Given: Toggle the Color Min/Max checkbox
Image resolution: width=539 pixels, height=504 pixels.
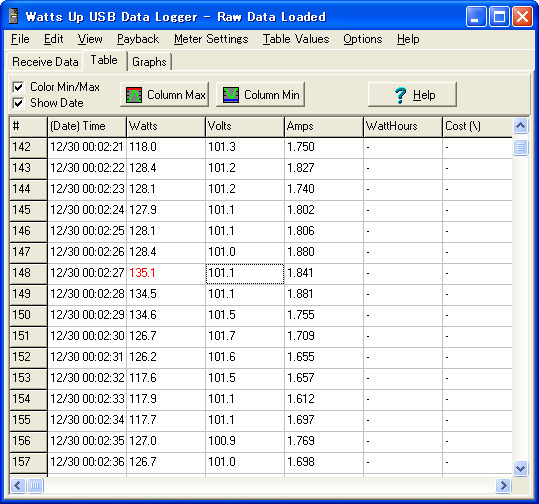Looking at the screenshot, I should pyautogui.click(x=18, y=87).
